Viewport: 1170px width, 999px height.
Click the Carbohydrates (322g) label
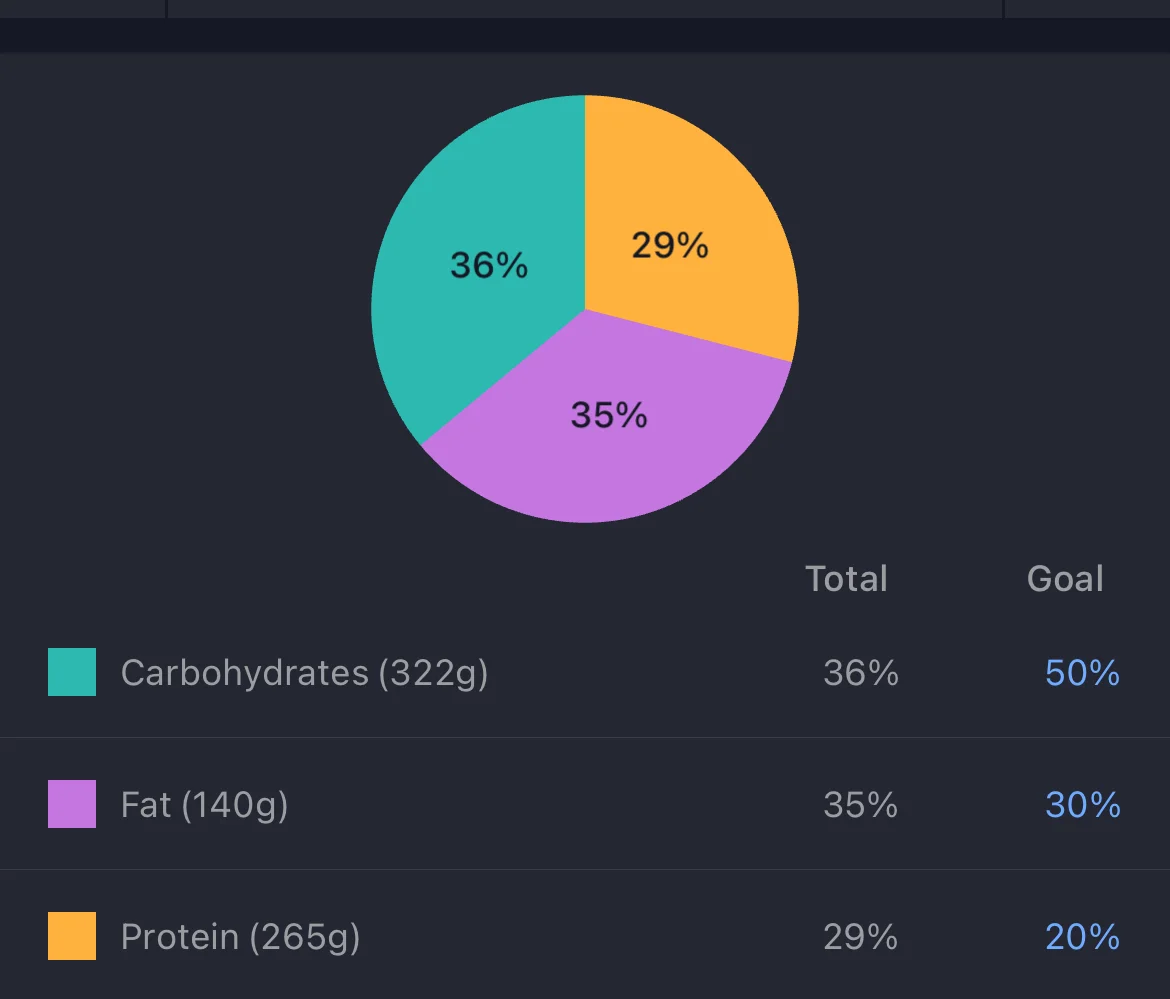coord(304,673)
